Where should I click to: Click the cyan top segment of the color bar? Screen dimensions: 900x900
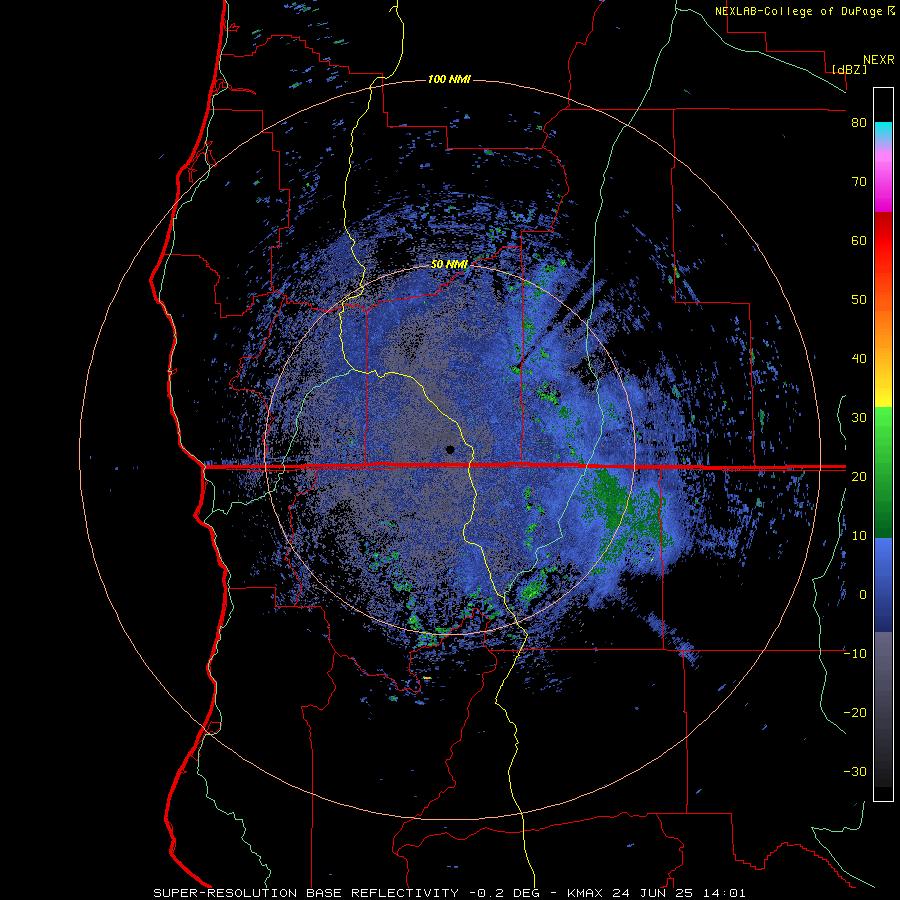click(x=883, y=130)
